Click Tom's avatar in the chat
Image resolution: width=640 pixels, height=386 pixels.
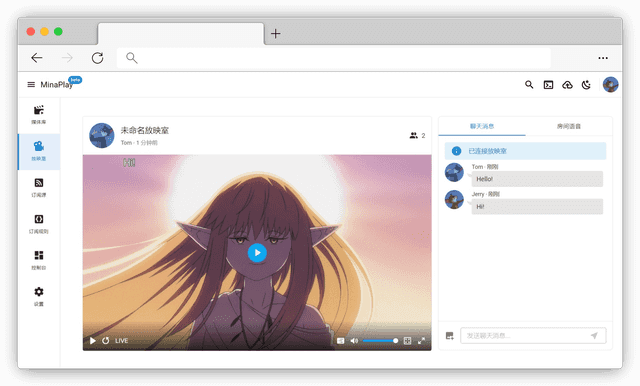454,172
